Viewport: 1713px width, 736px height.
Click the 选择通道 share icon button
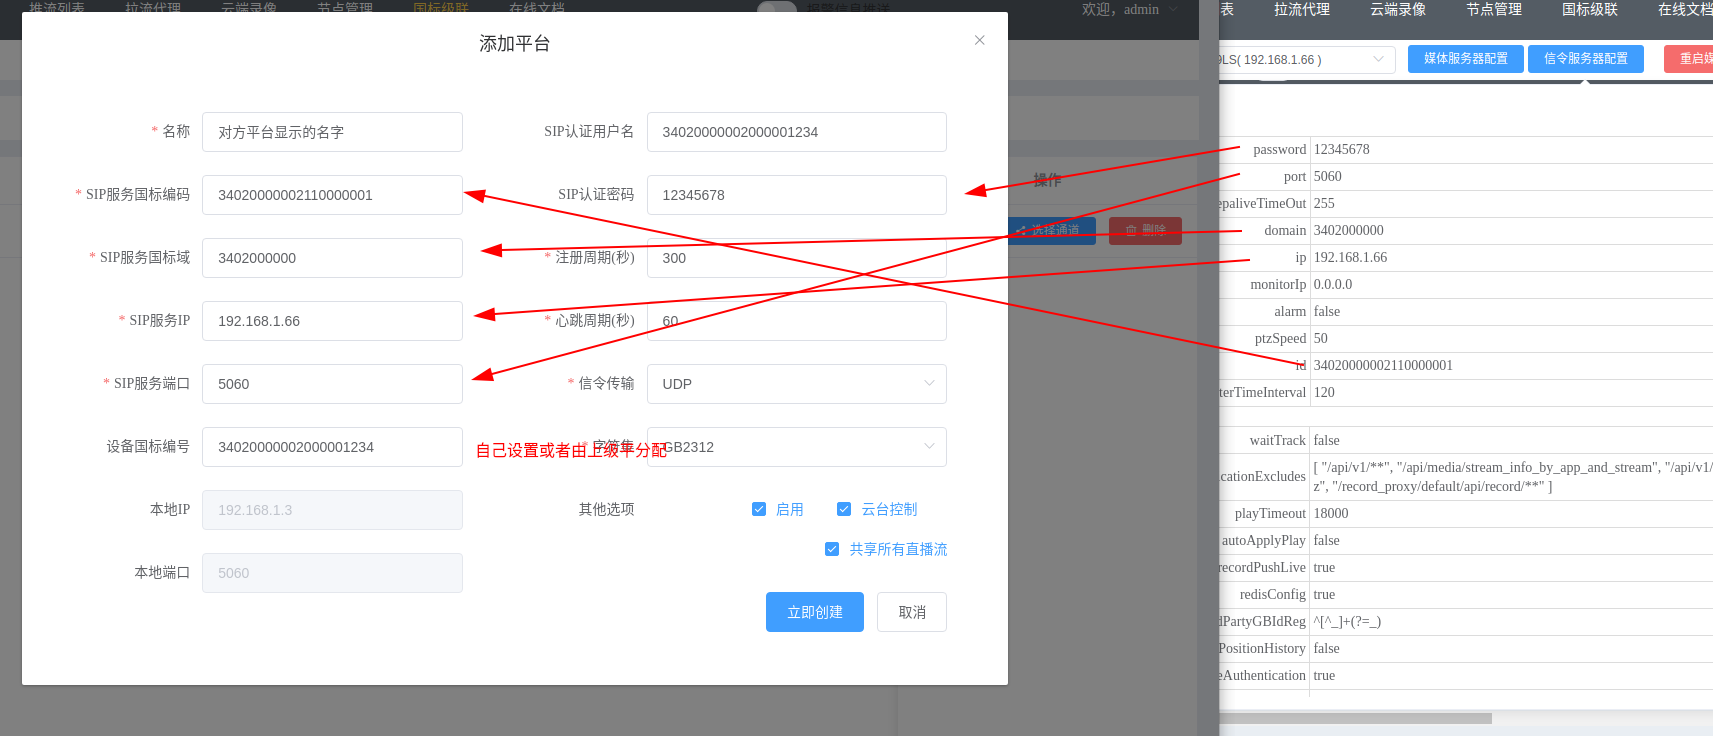coord(1050,230)
